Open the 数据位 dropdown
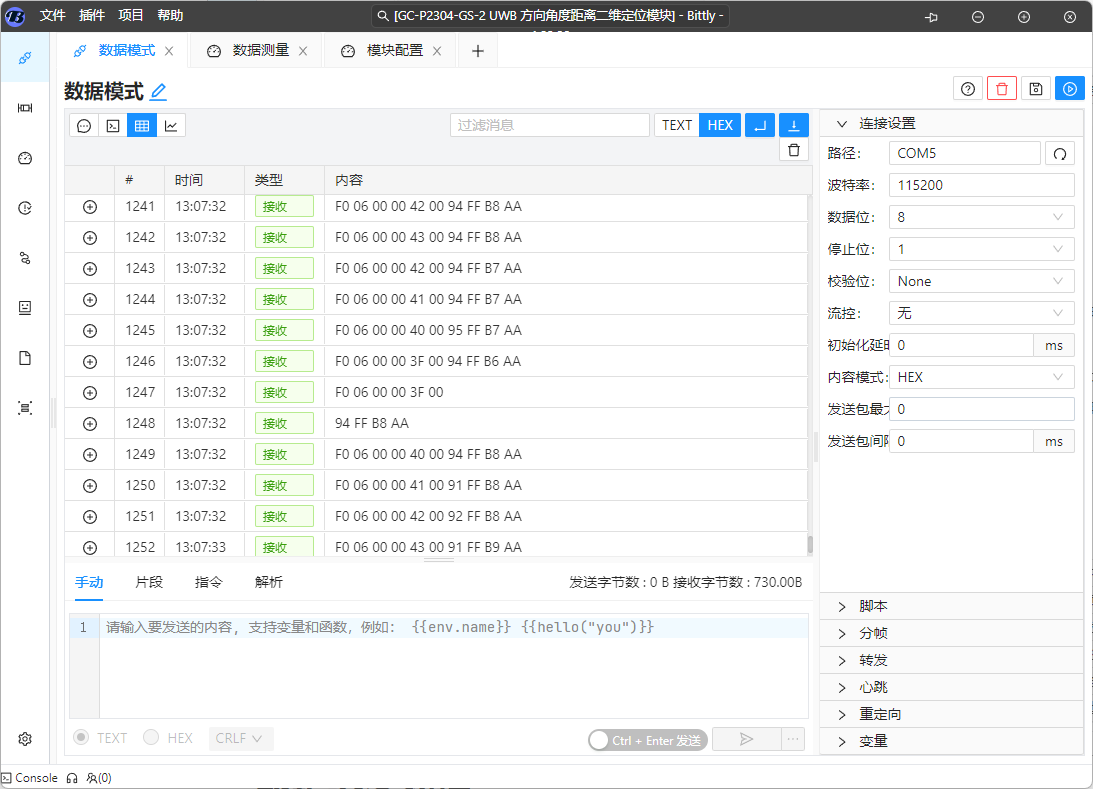 pyautogui.click(x=981, y=217)
